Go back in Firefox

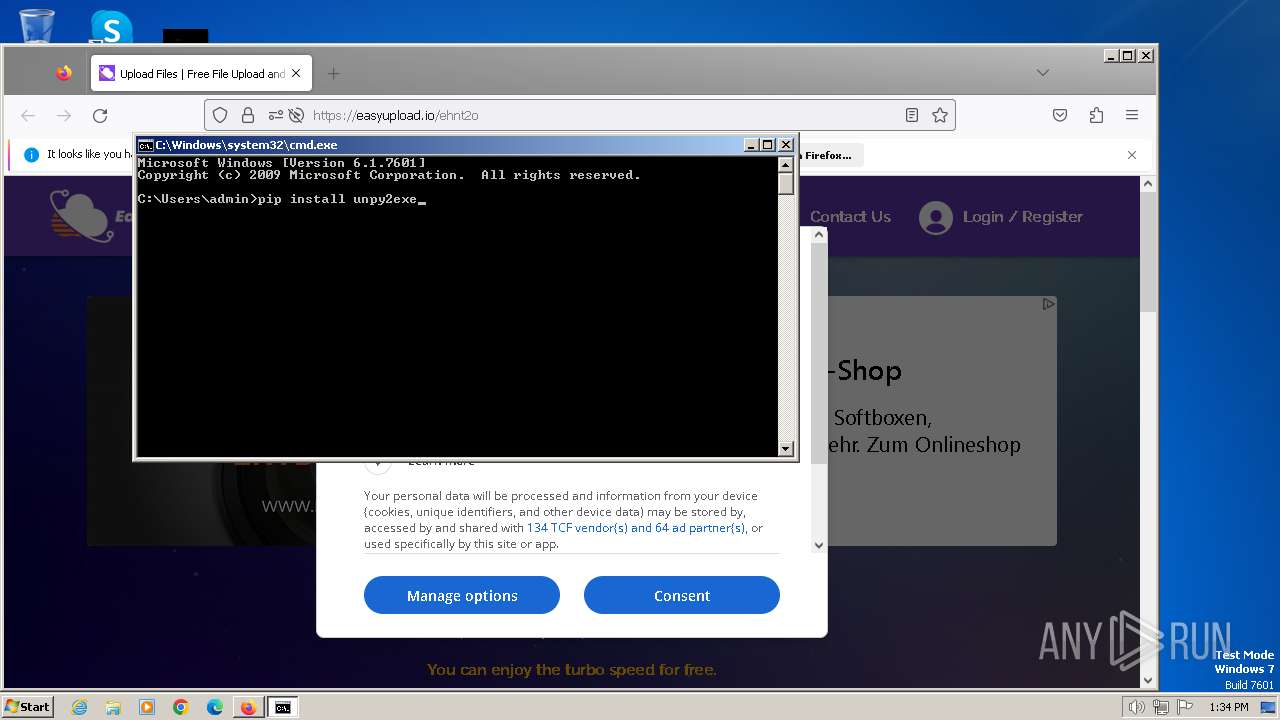click(x=28, y=115)
